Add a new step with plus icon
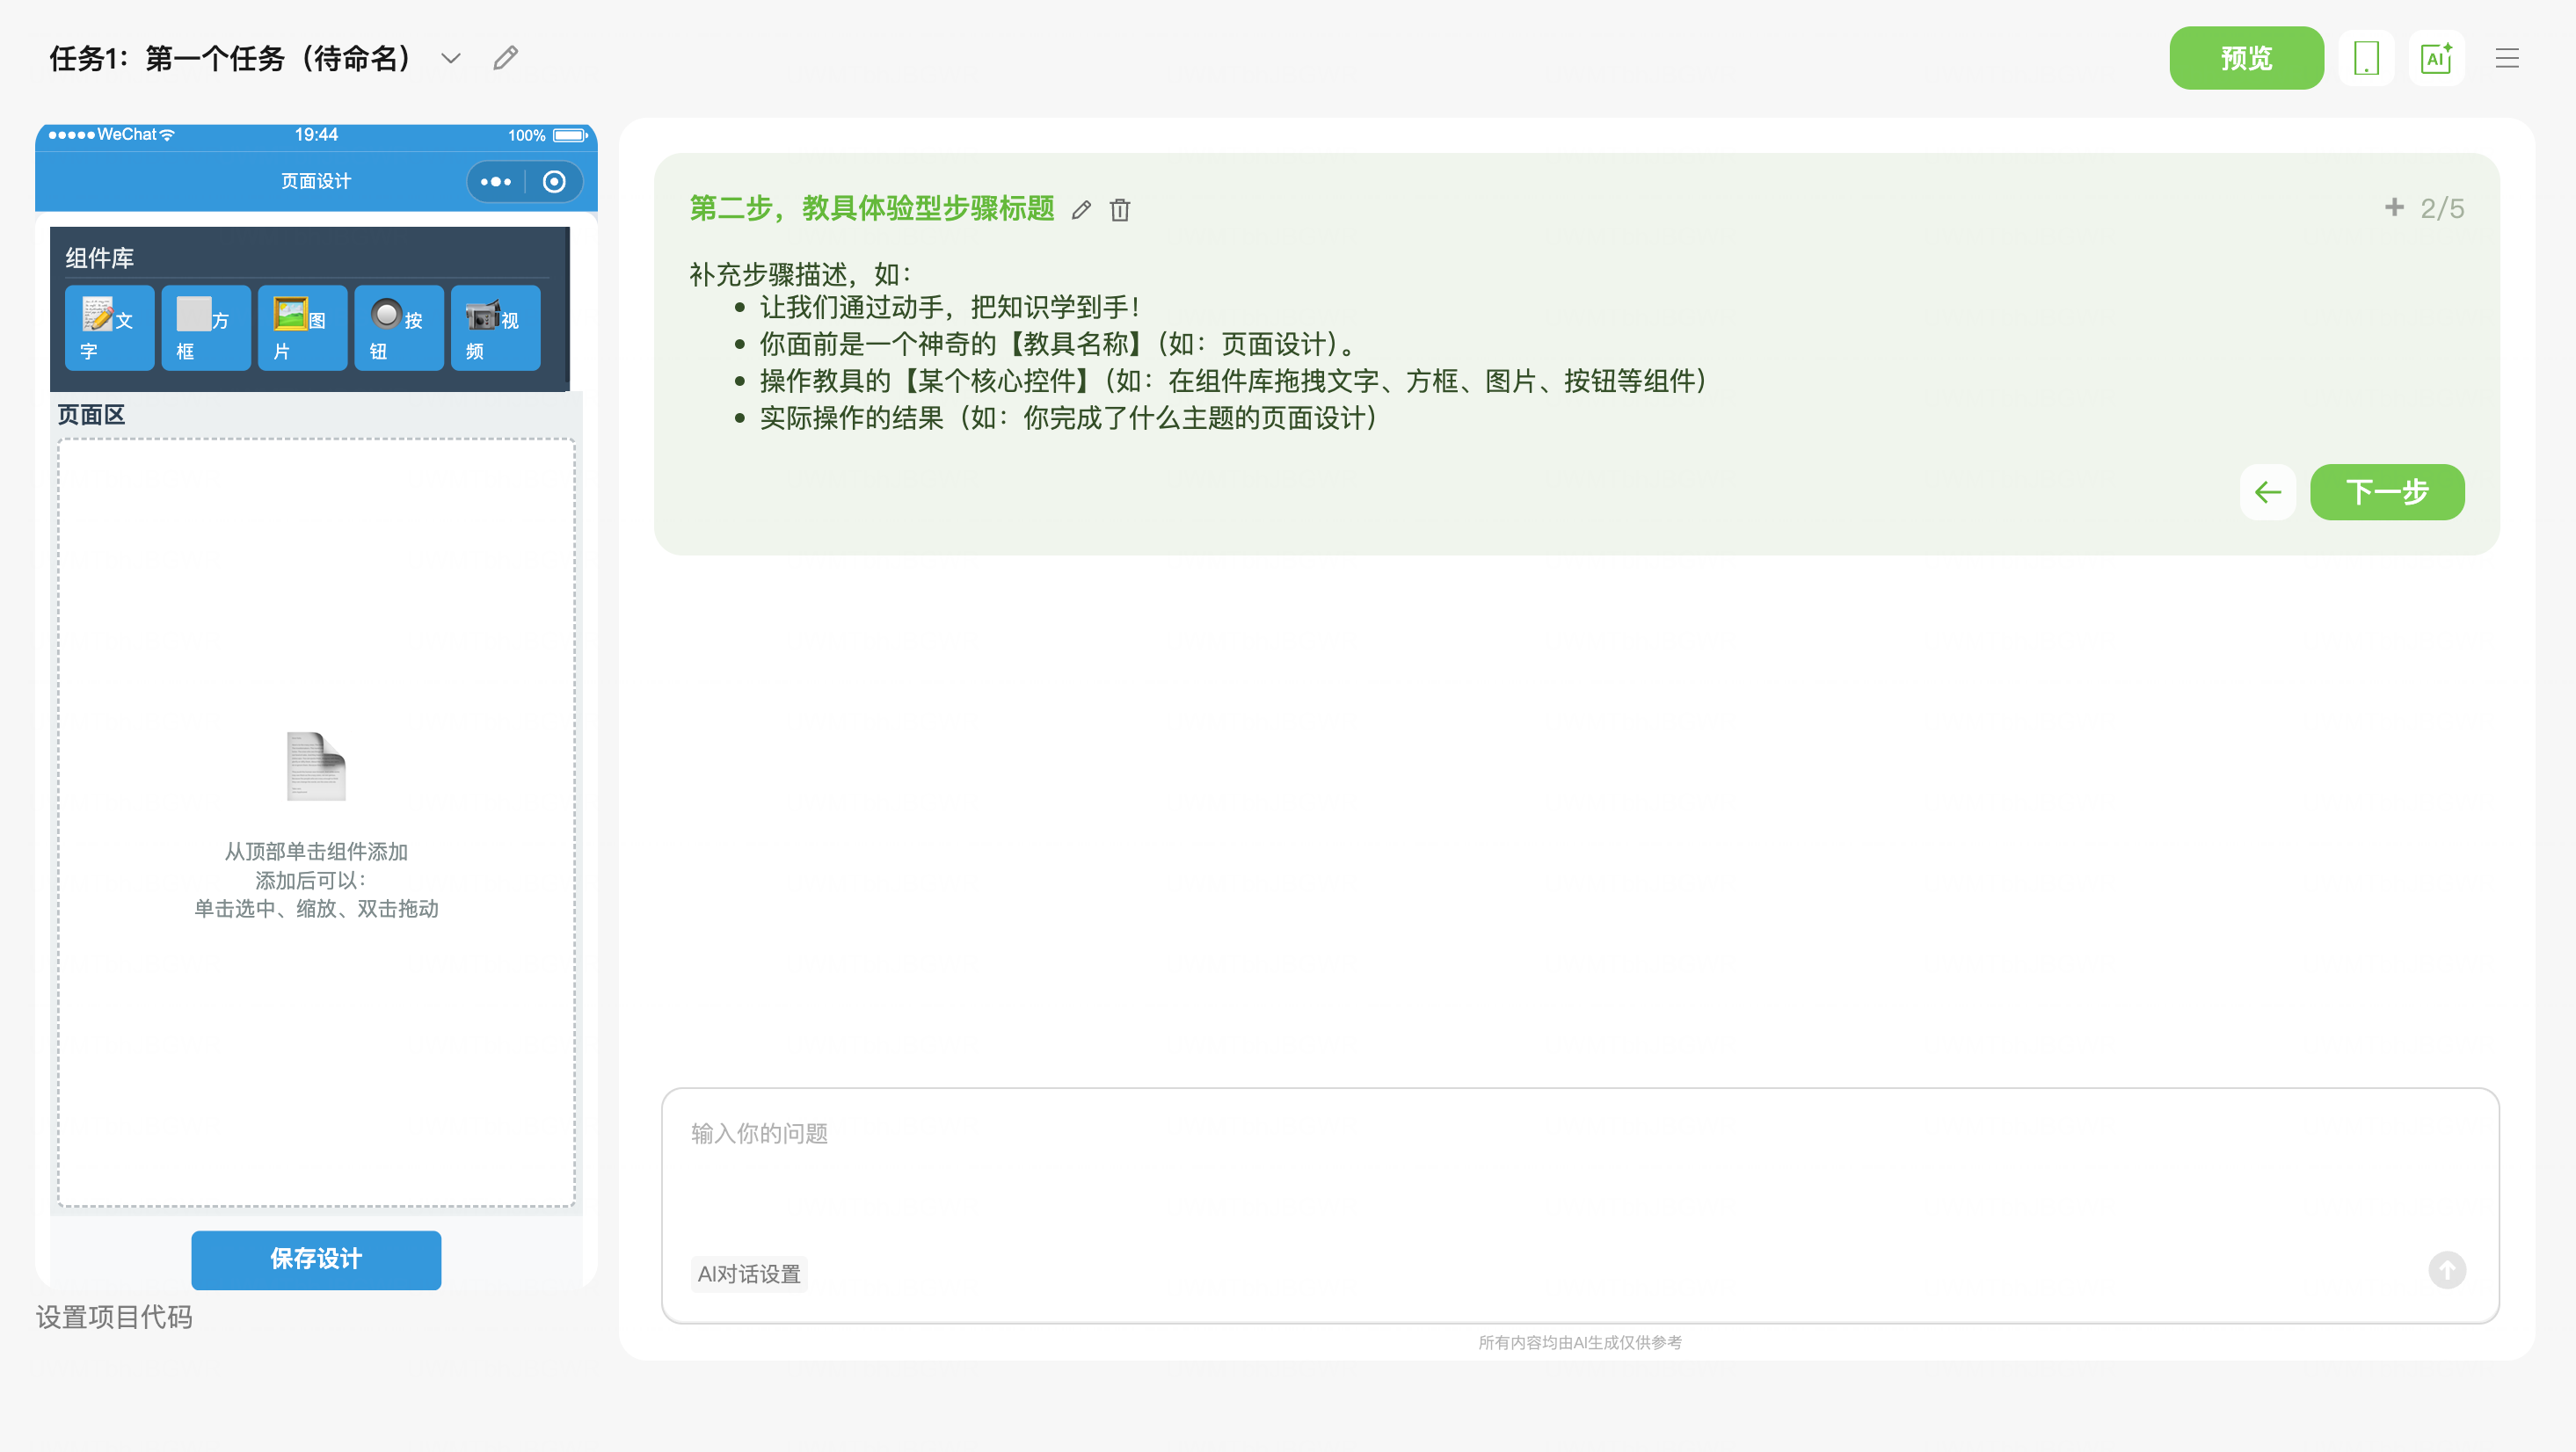The height and width of the screenshot is (1452, 2576). point(2394,207)
